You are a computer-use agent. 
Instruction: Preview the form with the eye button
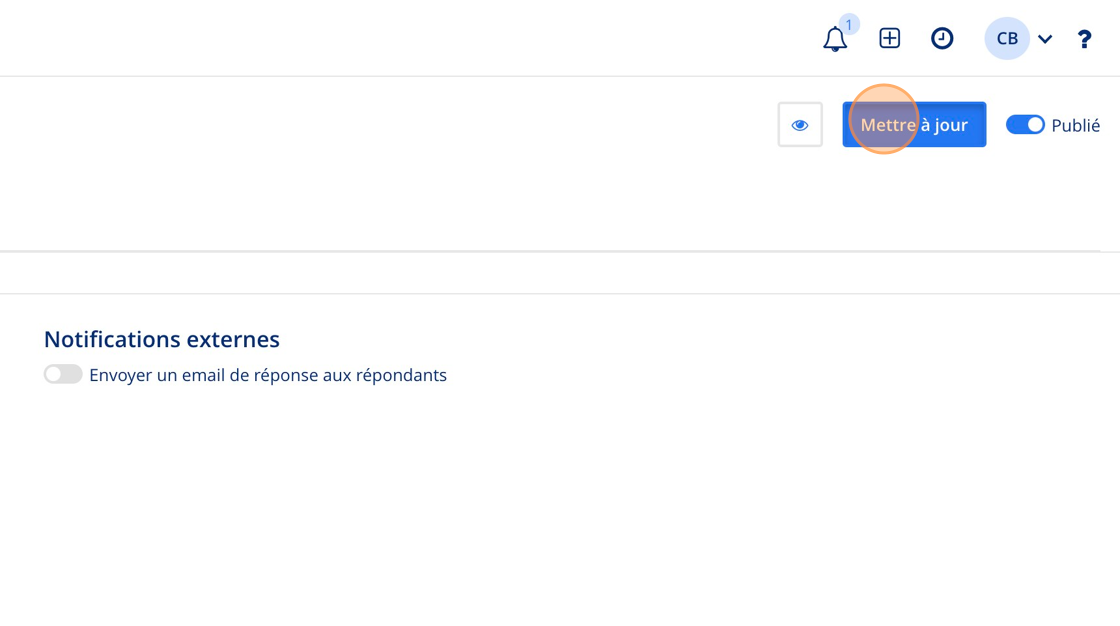(800, 124)
